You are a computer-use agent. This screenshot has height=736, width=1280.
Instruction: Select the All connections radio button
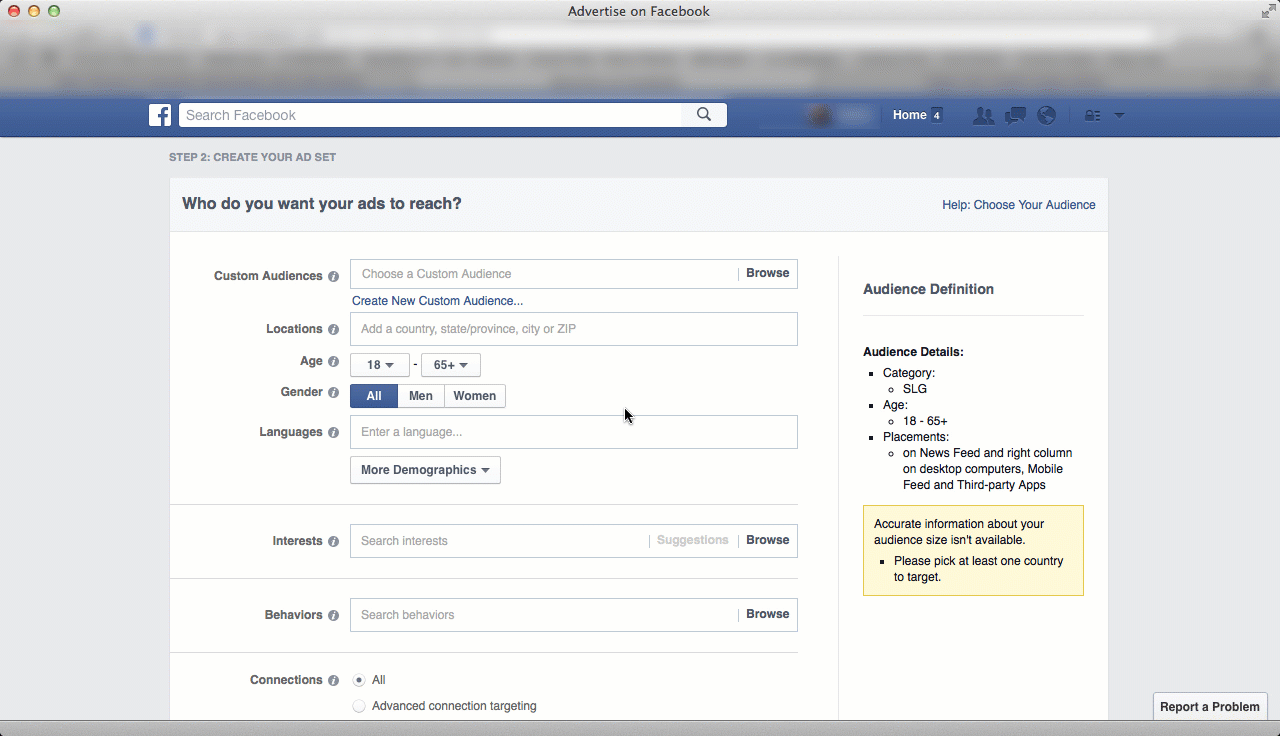(359, 680)
